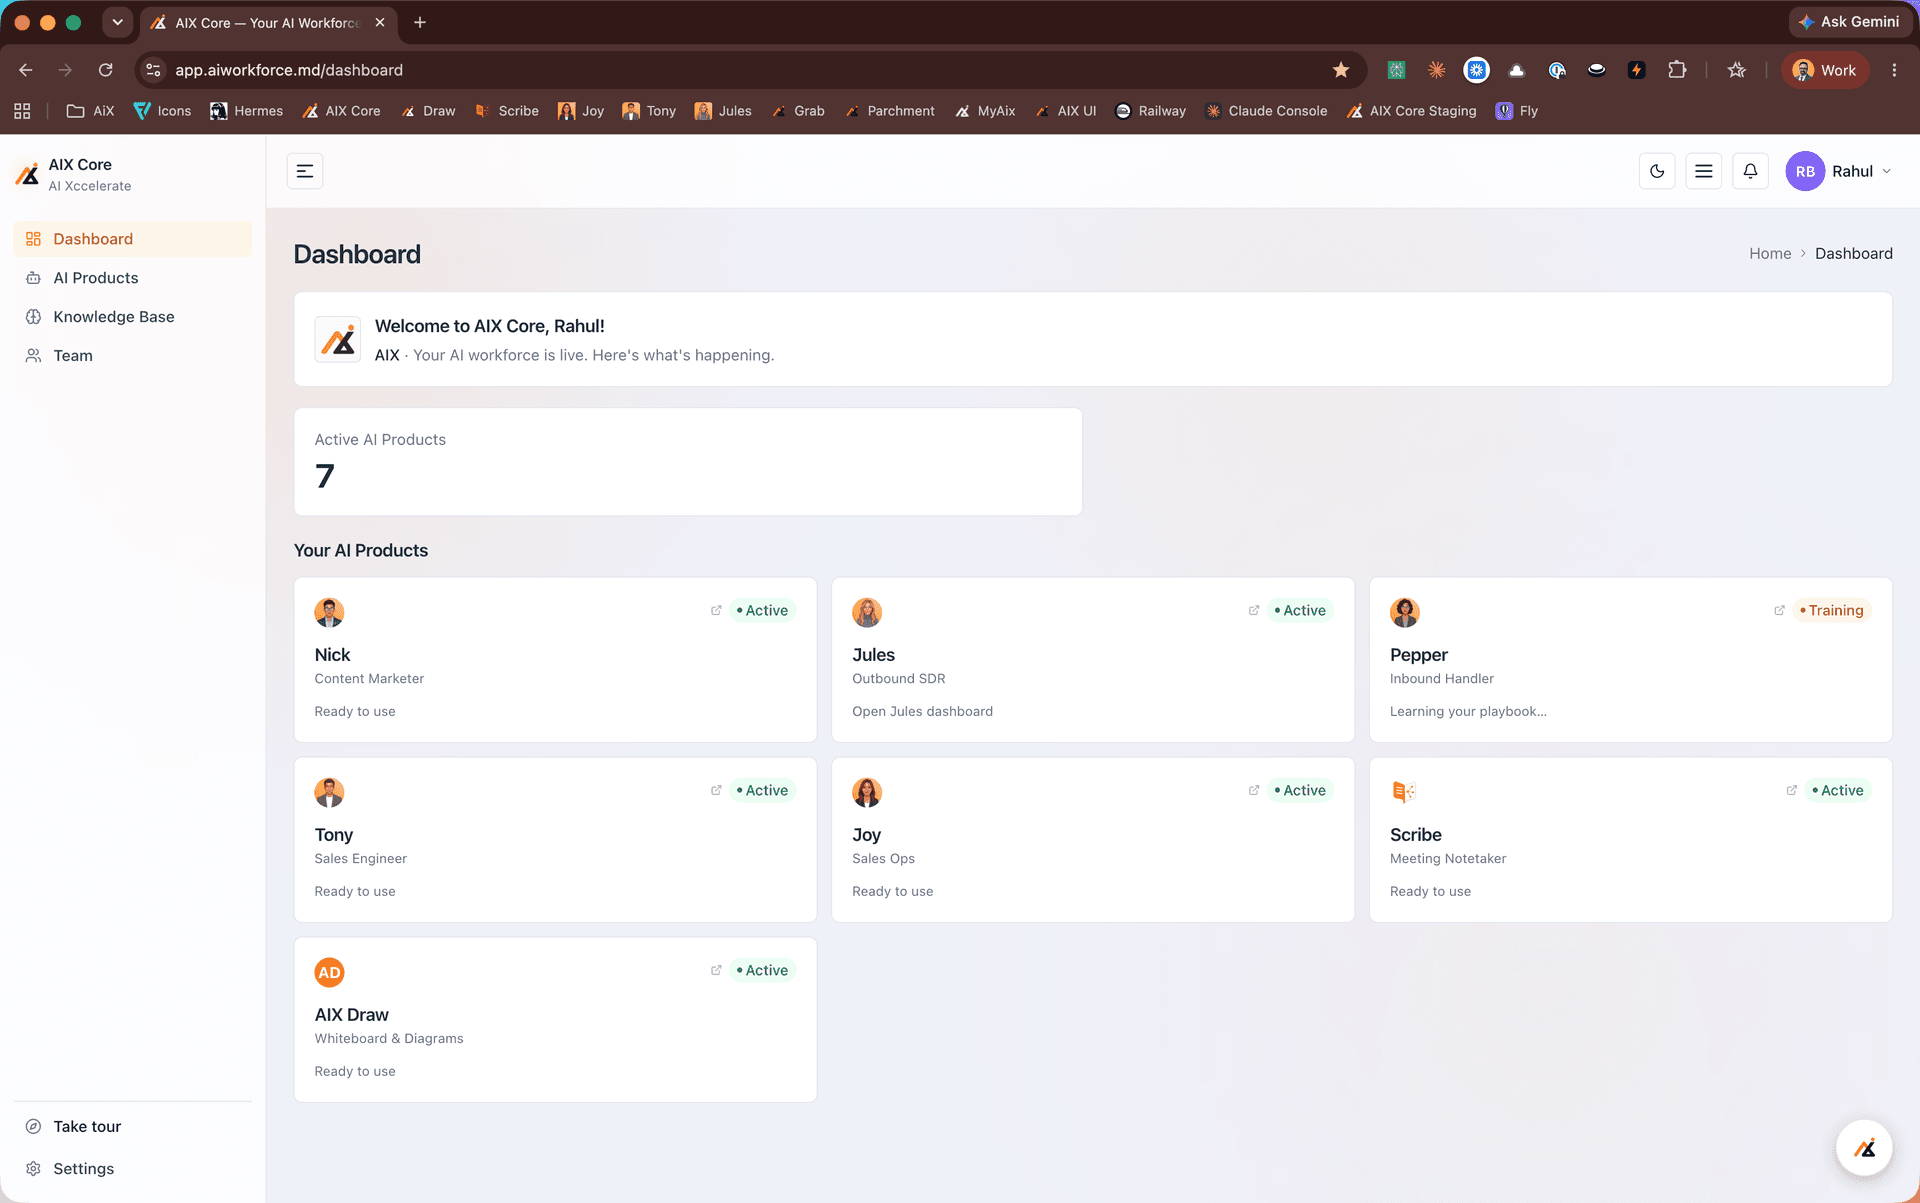
Task: Open the Hermes bookmark
Action: tap(246, 111)
